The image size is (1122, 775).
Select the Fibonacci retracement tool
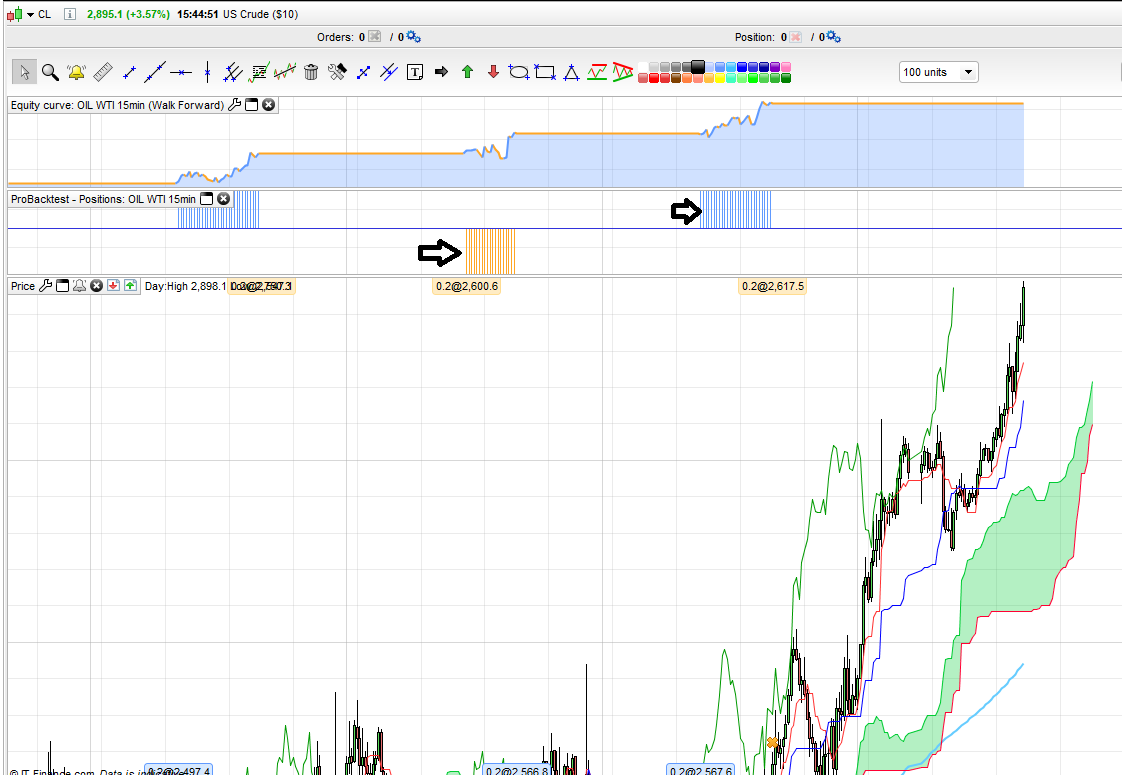point(259,72)
